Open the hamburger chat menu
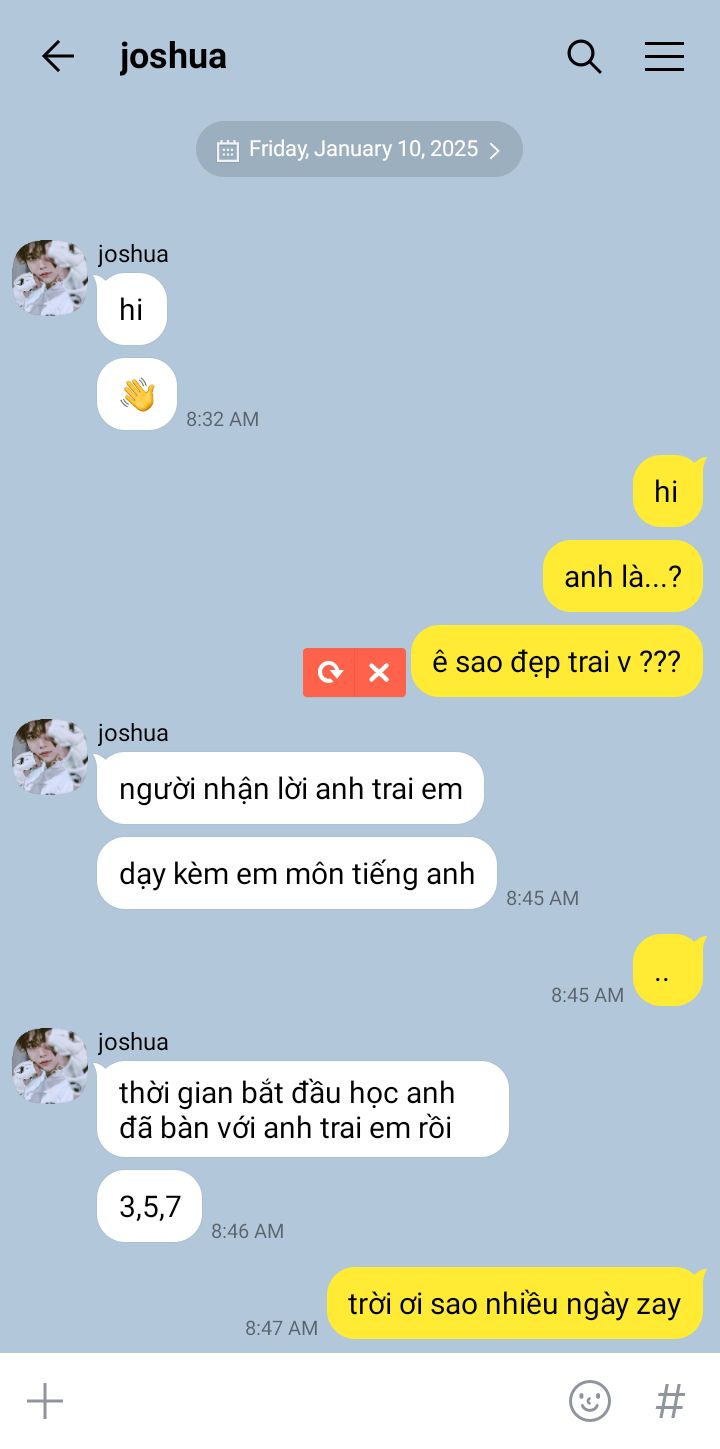The image size is (720, 1449). click(664, 56)
